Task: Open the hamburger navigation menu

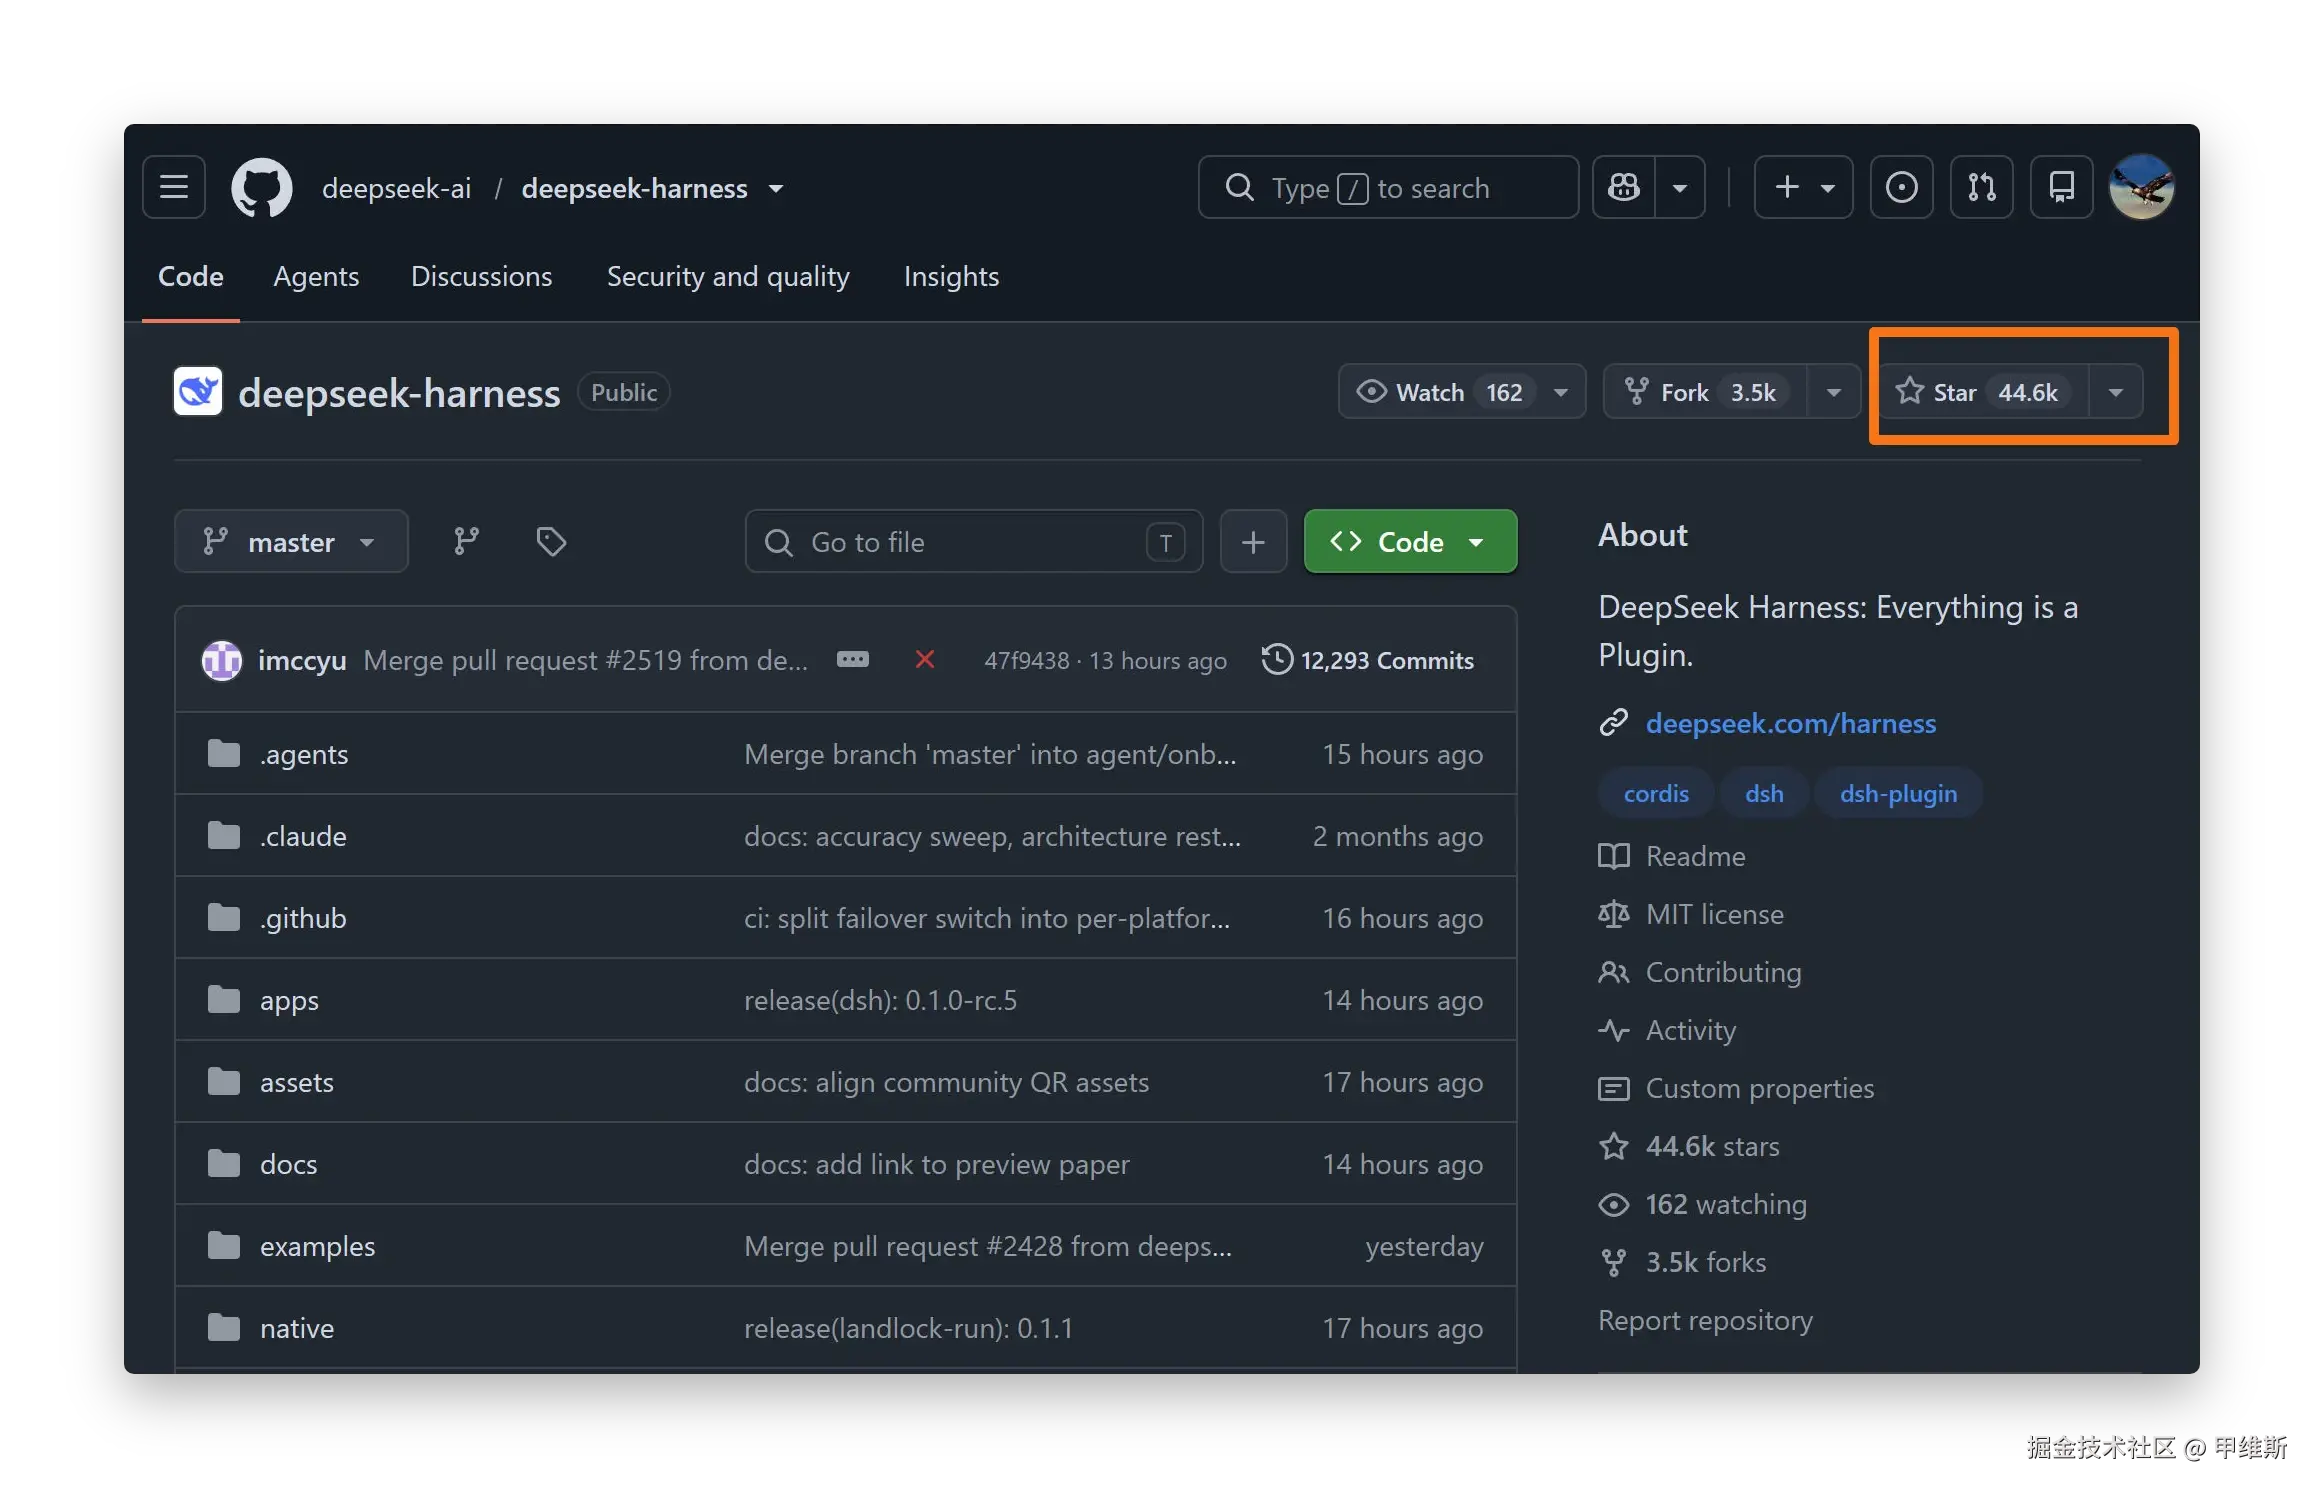Action: coord(174,187)
